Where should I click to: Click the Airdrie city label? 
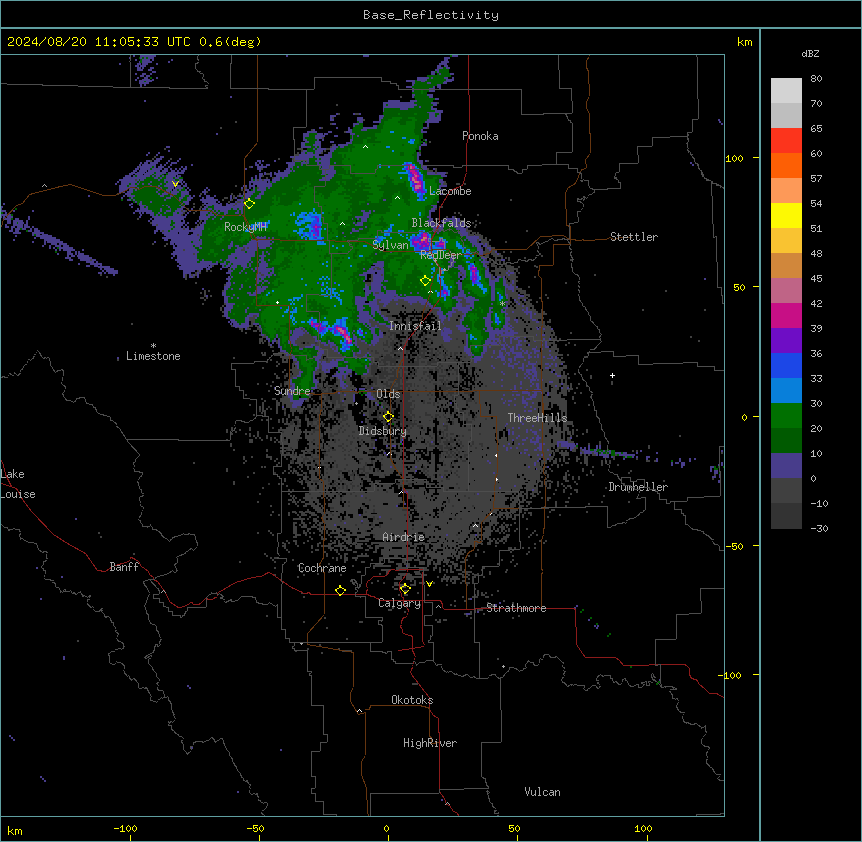coord(404,537)
